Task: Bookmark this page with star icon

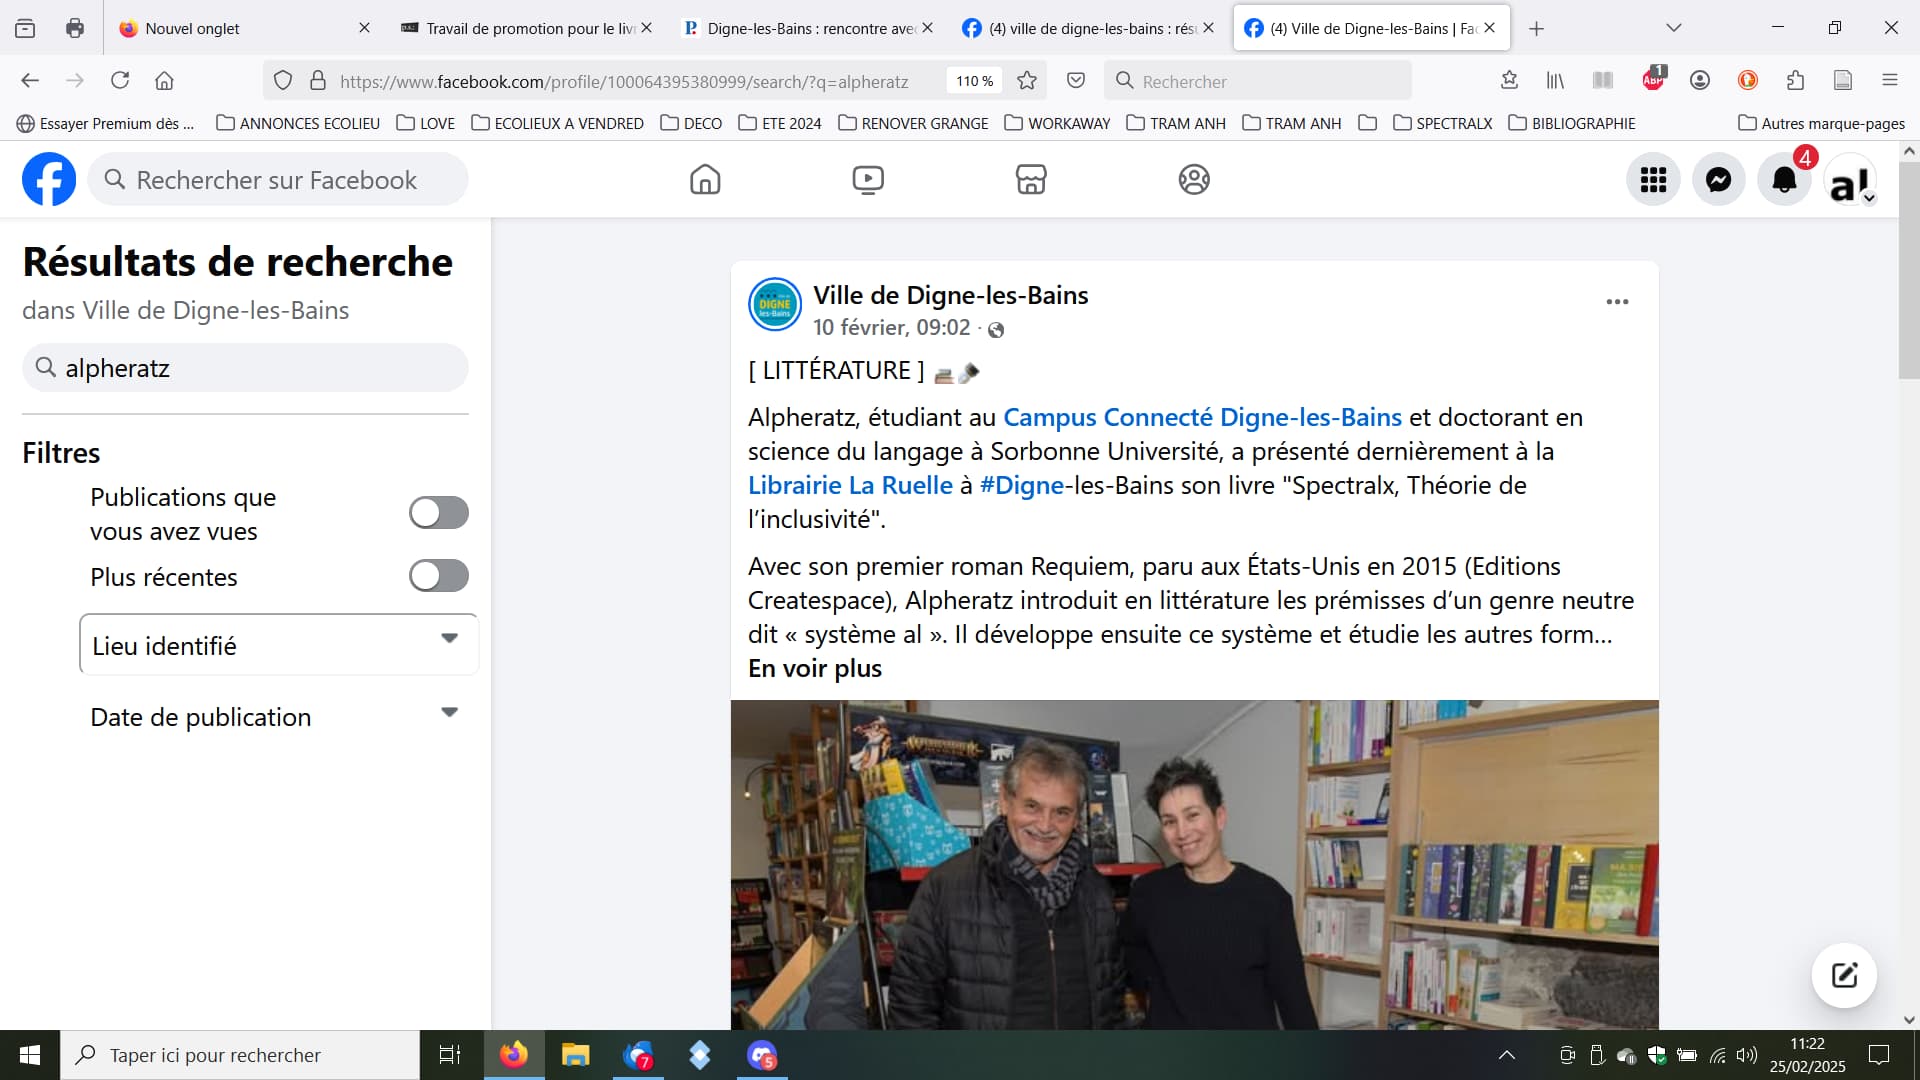Action: click(1027, 81)
